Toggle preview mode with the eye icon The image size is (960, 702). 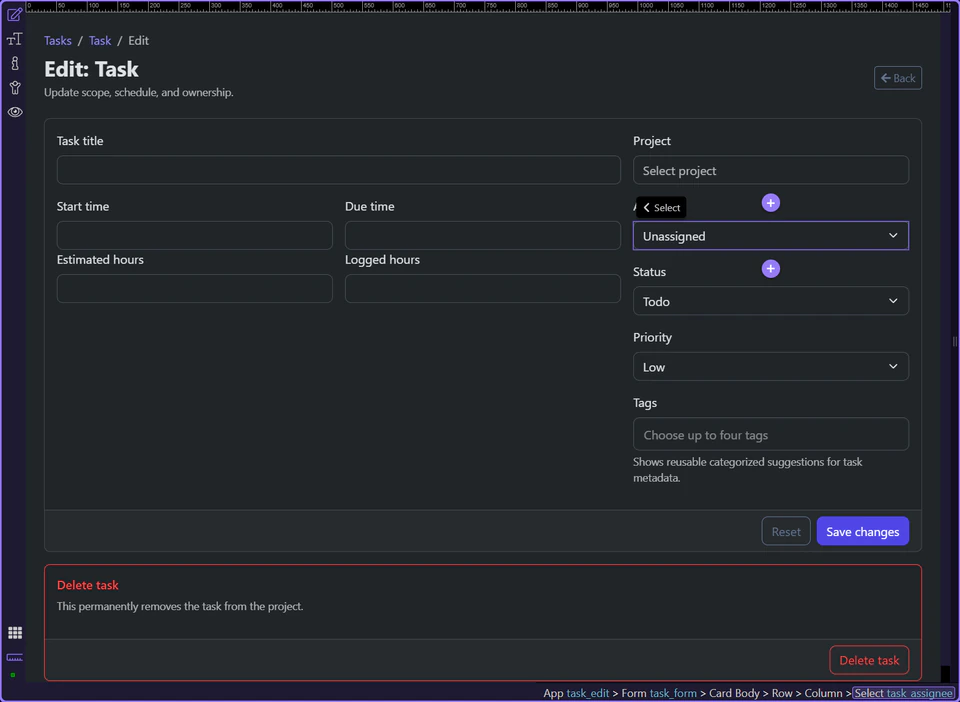point(14,111)
